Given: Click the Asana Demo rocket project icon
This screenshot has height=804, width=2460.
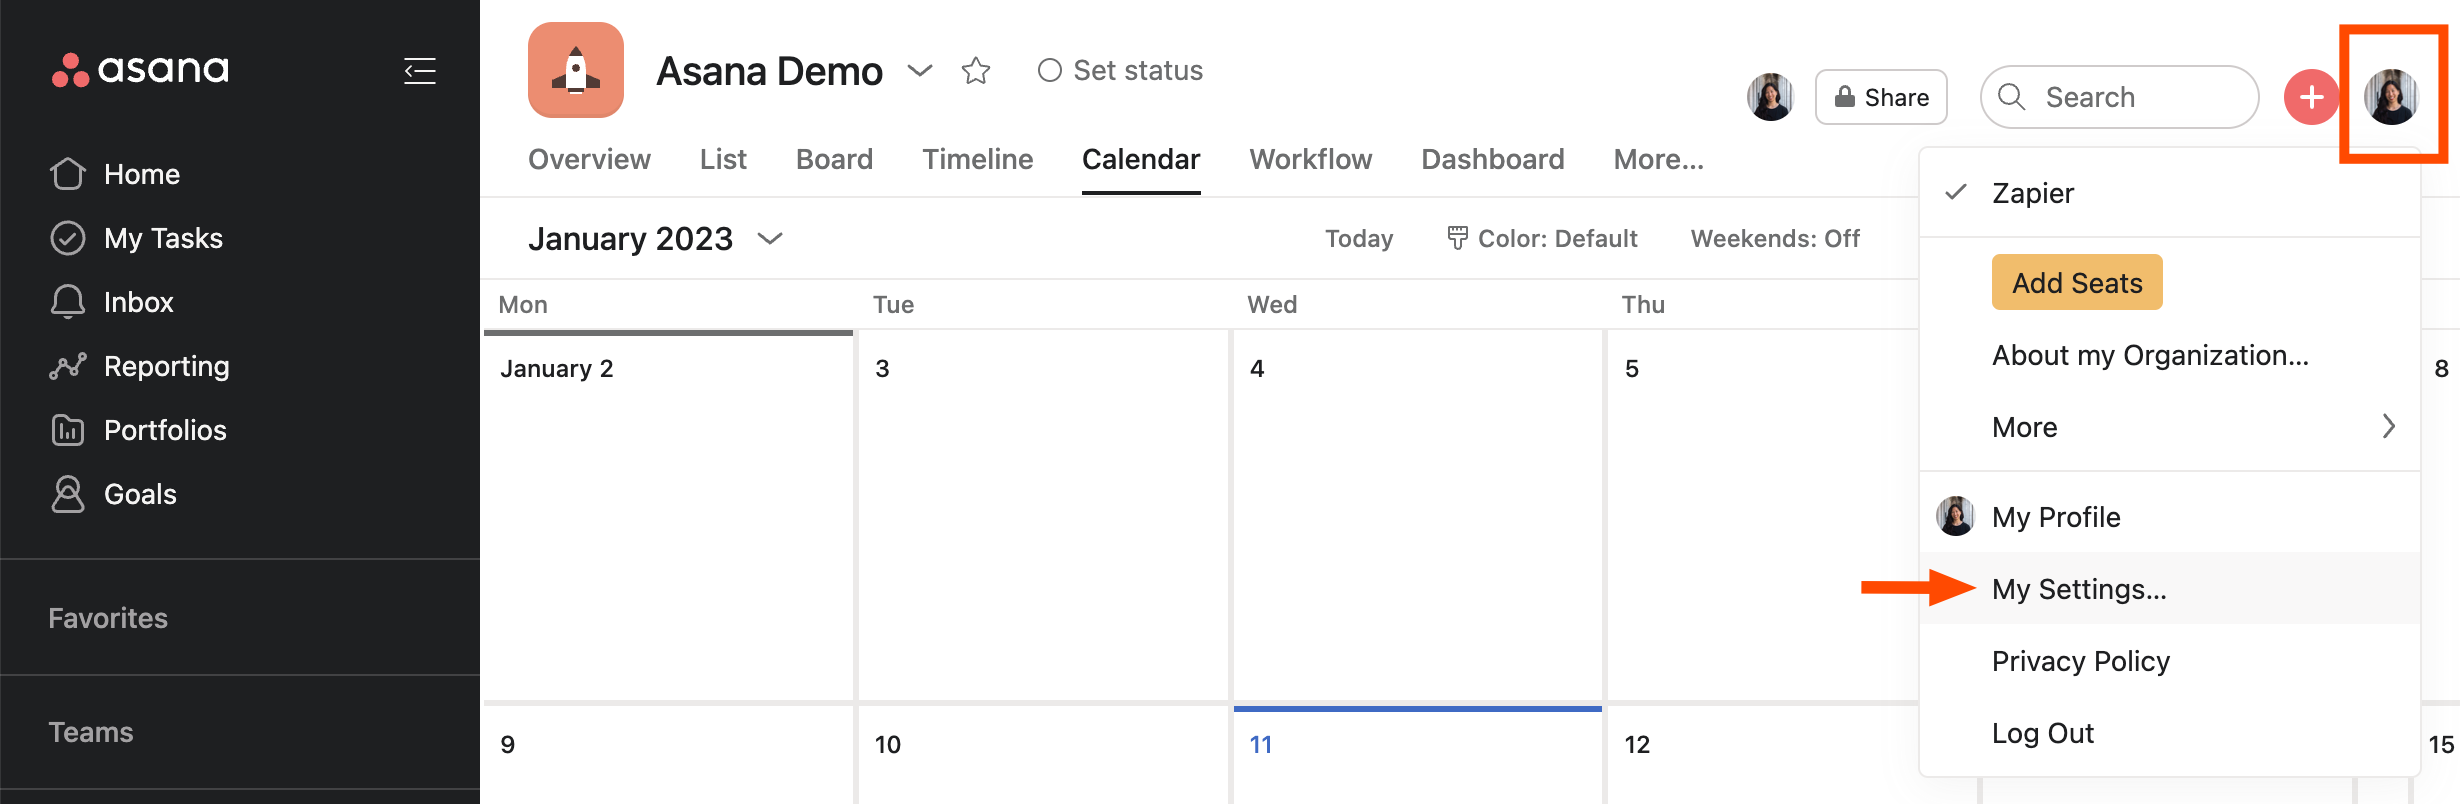Looking at the screenshot, I should point(576,70).
